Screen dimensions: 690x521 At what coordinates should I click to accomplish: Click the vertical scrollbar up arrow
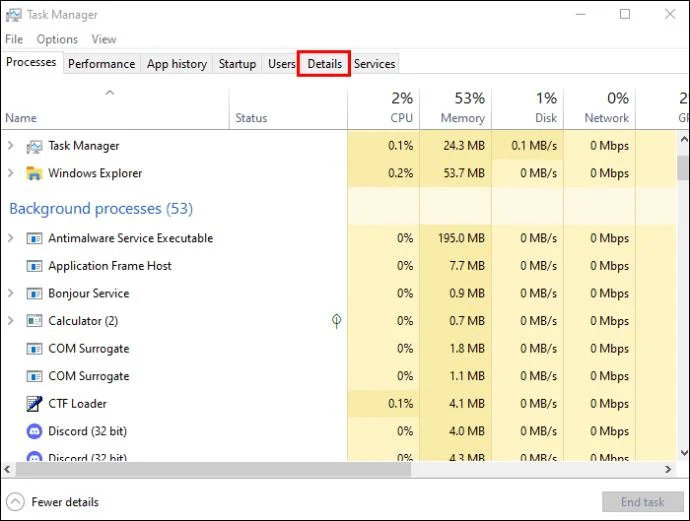683,139
